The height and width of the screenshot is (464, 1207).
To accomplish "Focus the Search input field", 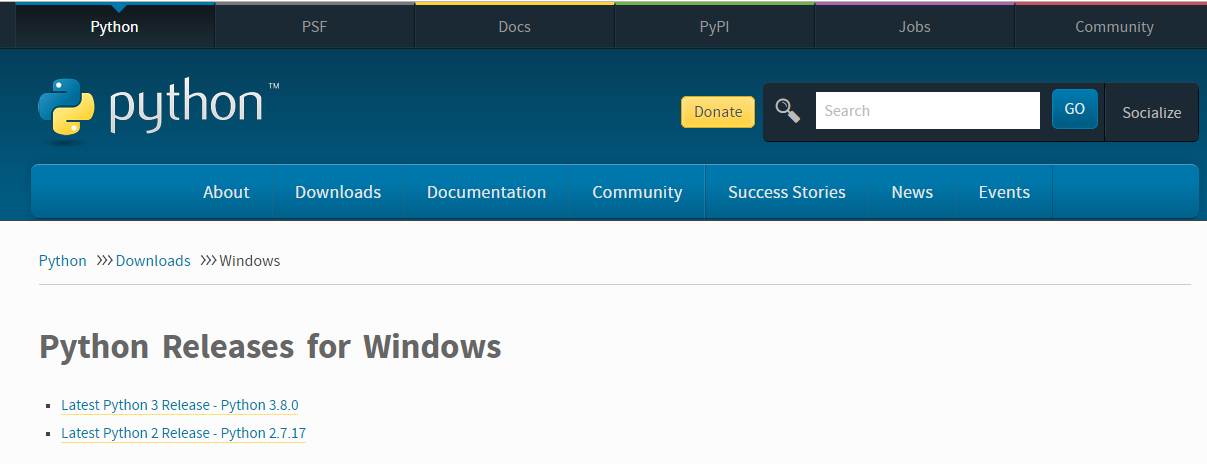I will [927, 110].
